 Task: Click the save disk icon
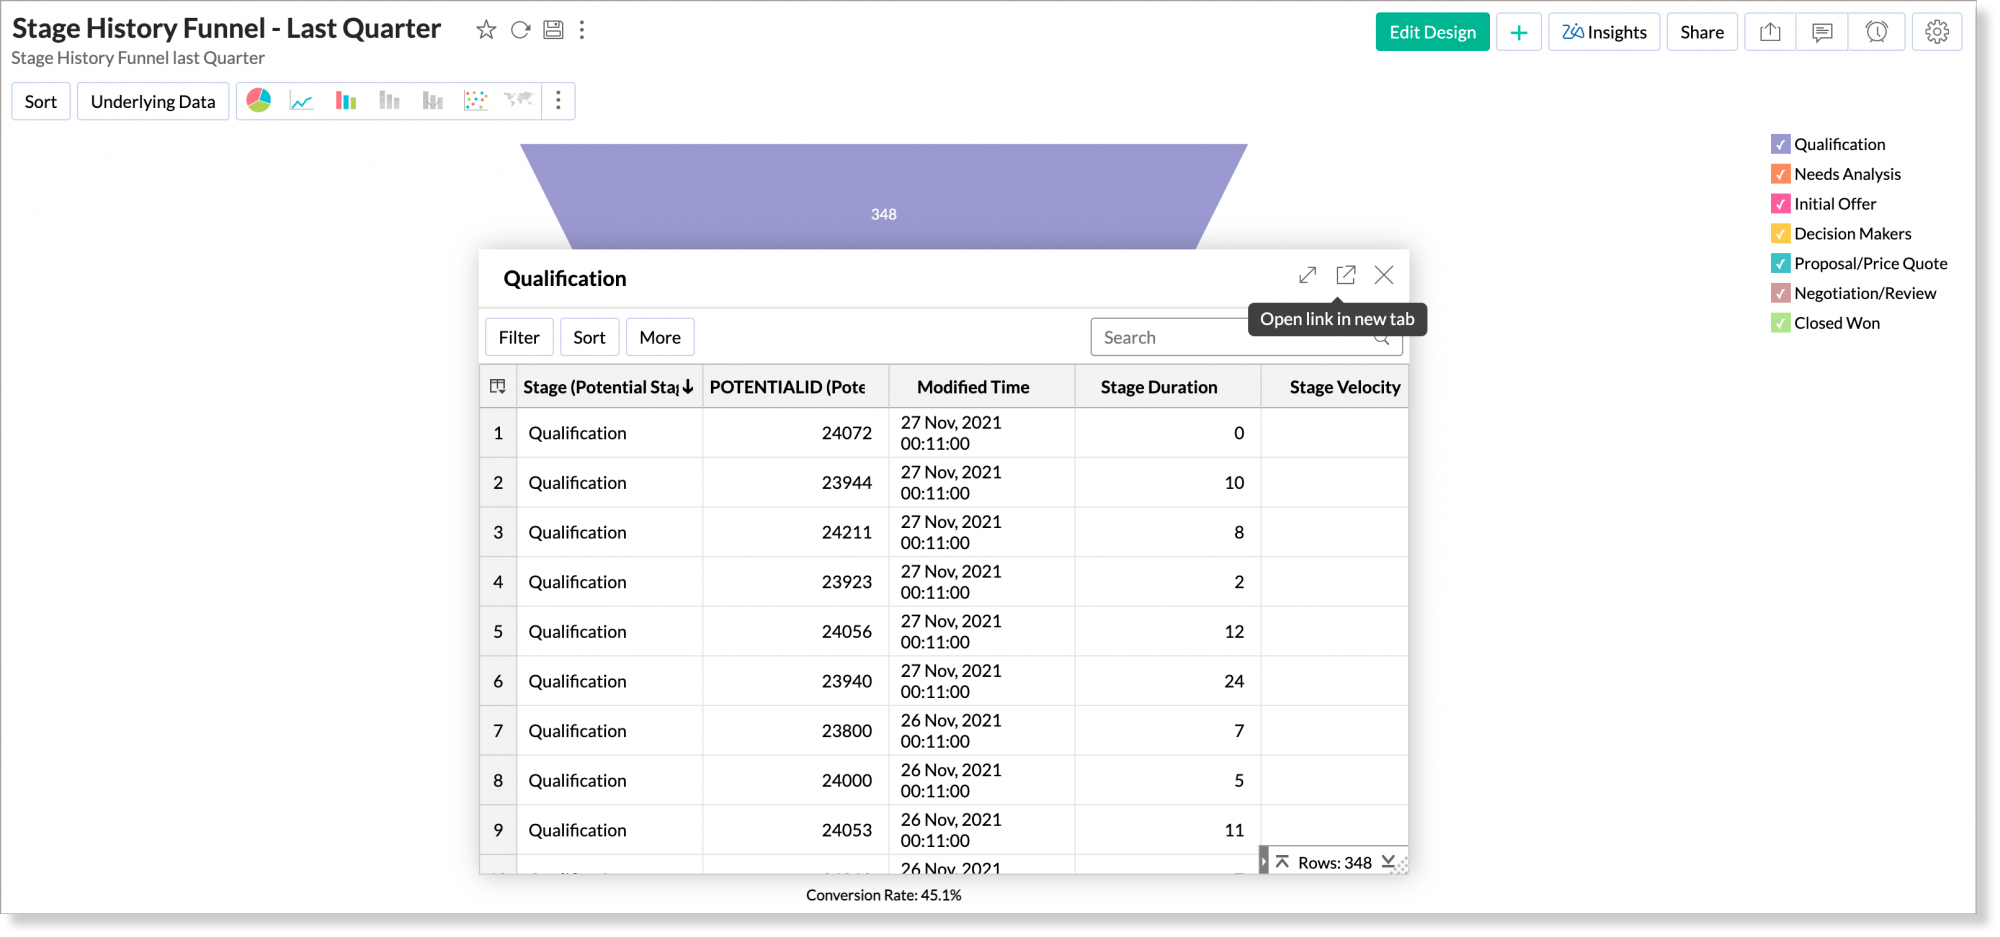pos(553,30)
